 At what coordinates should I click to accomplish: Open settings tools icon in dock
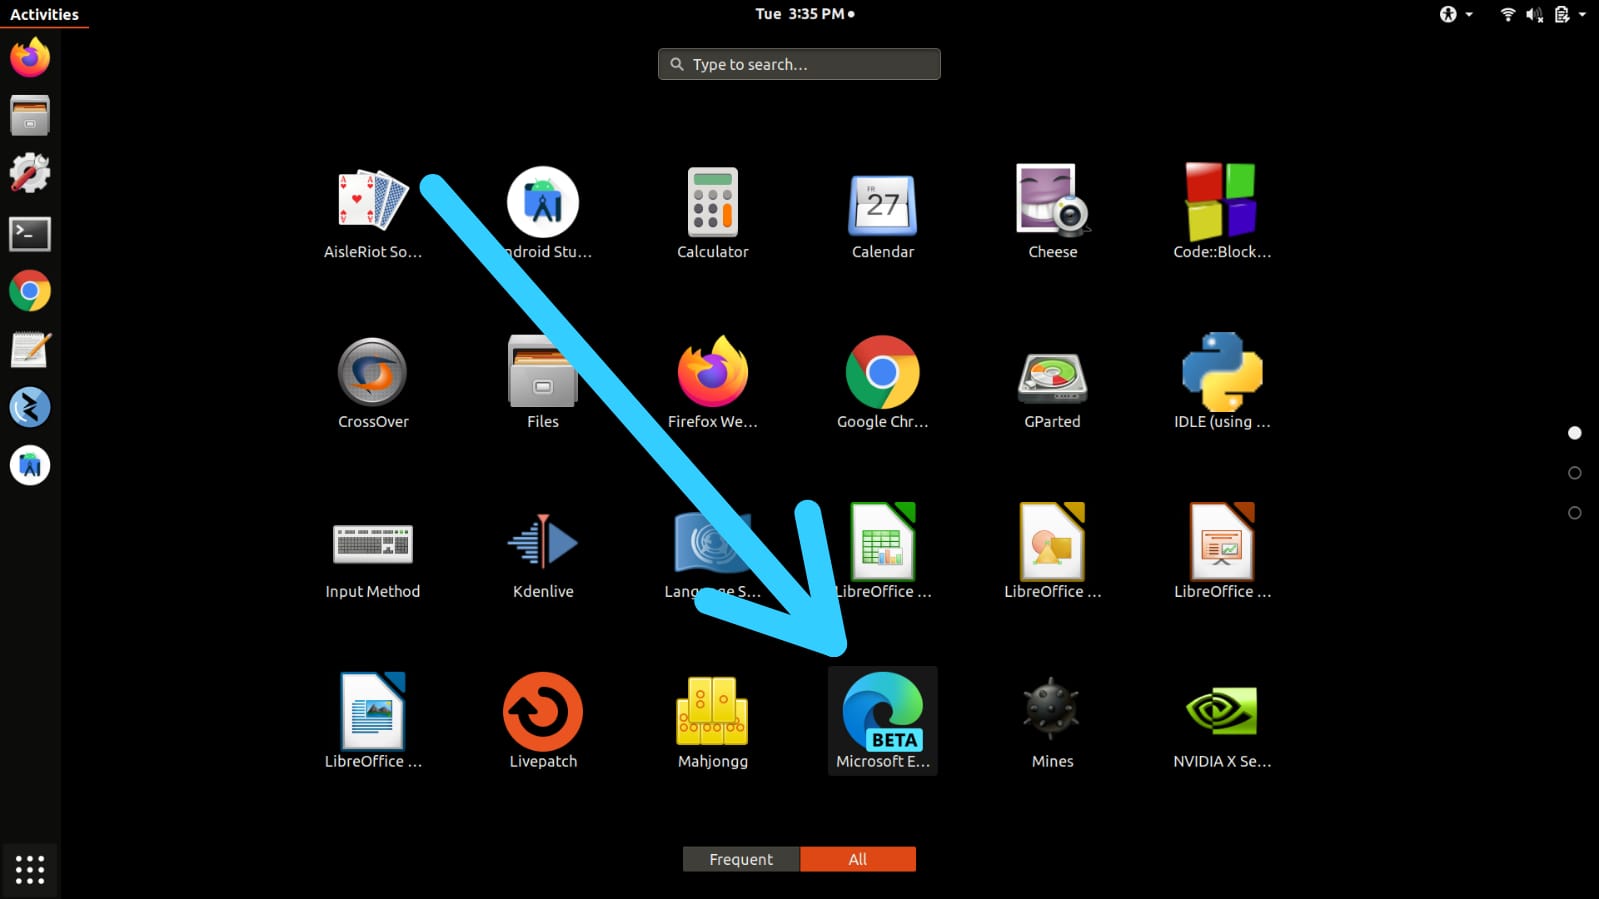tap(30, 174)
